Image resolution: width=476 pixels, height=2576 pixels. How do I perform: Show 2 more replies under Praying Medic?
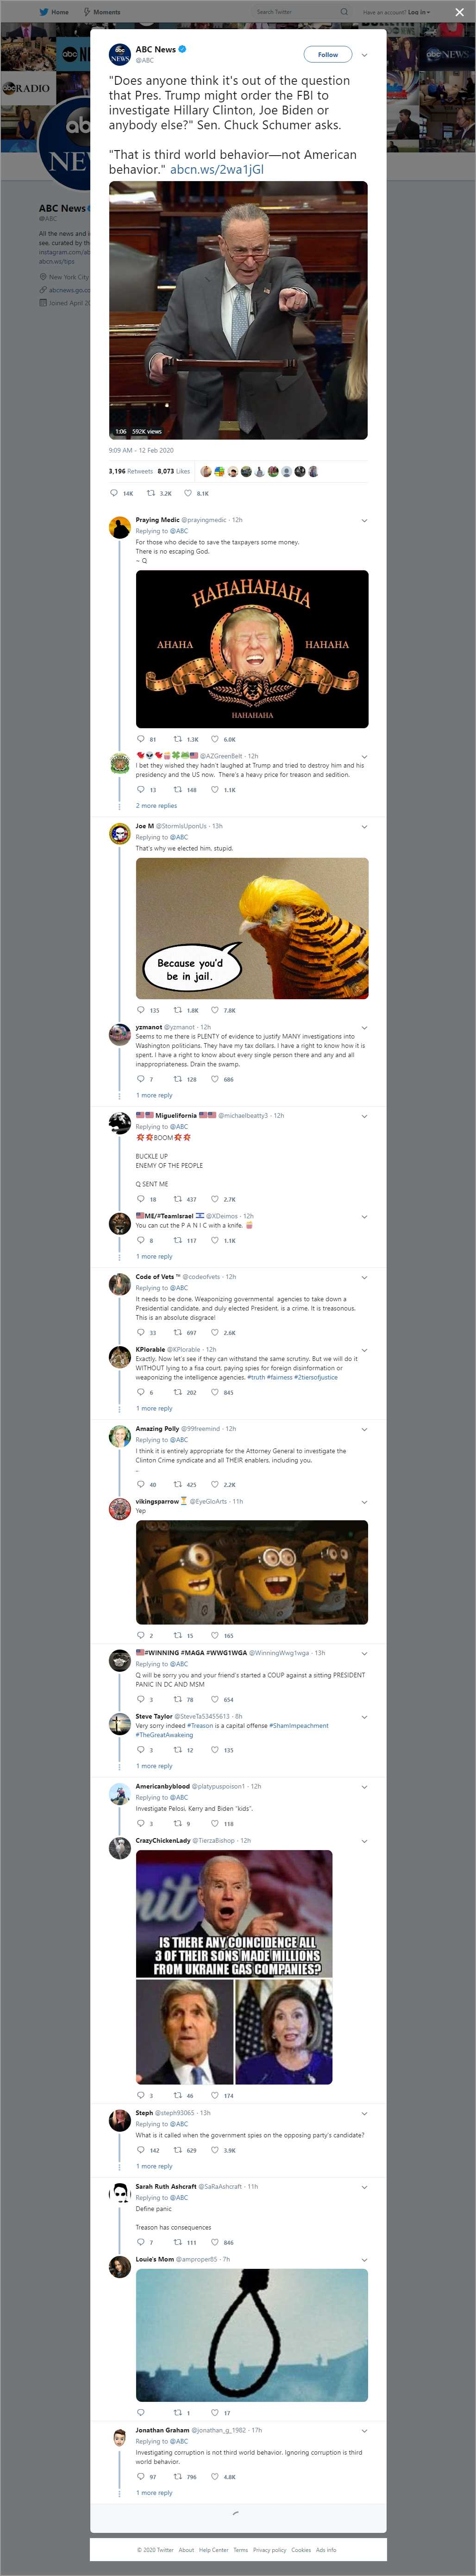coord(156,805)
